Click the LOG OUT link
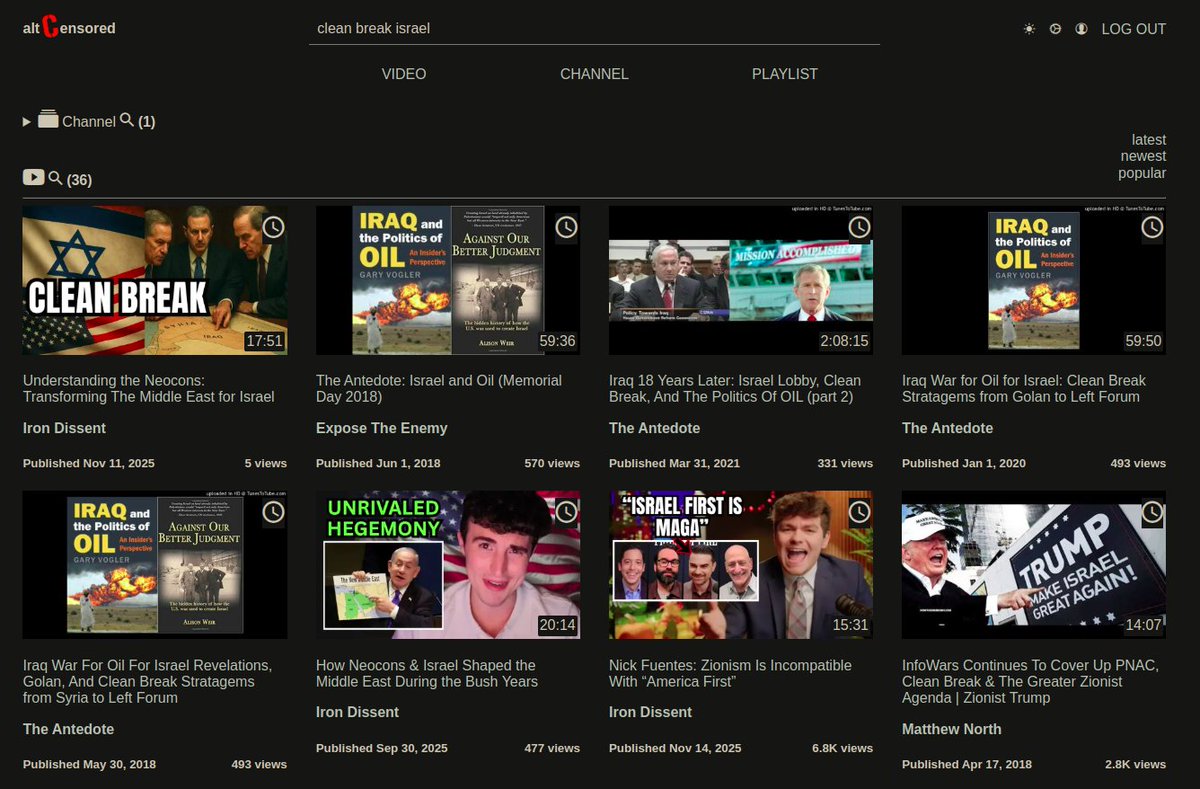 [x=1133, y=29]
